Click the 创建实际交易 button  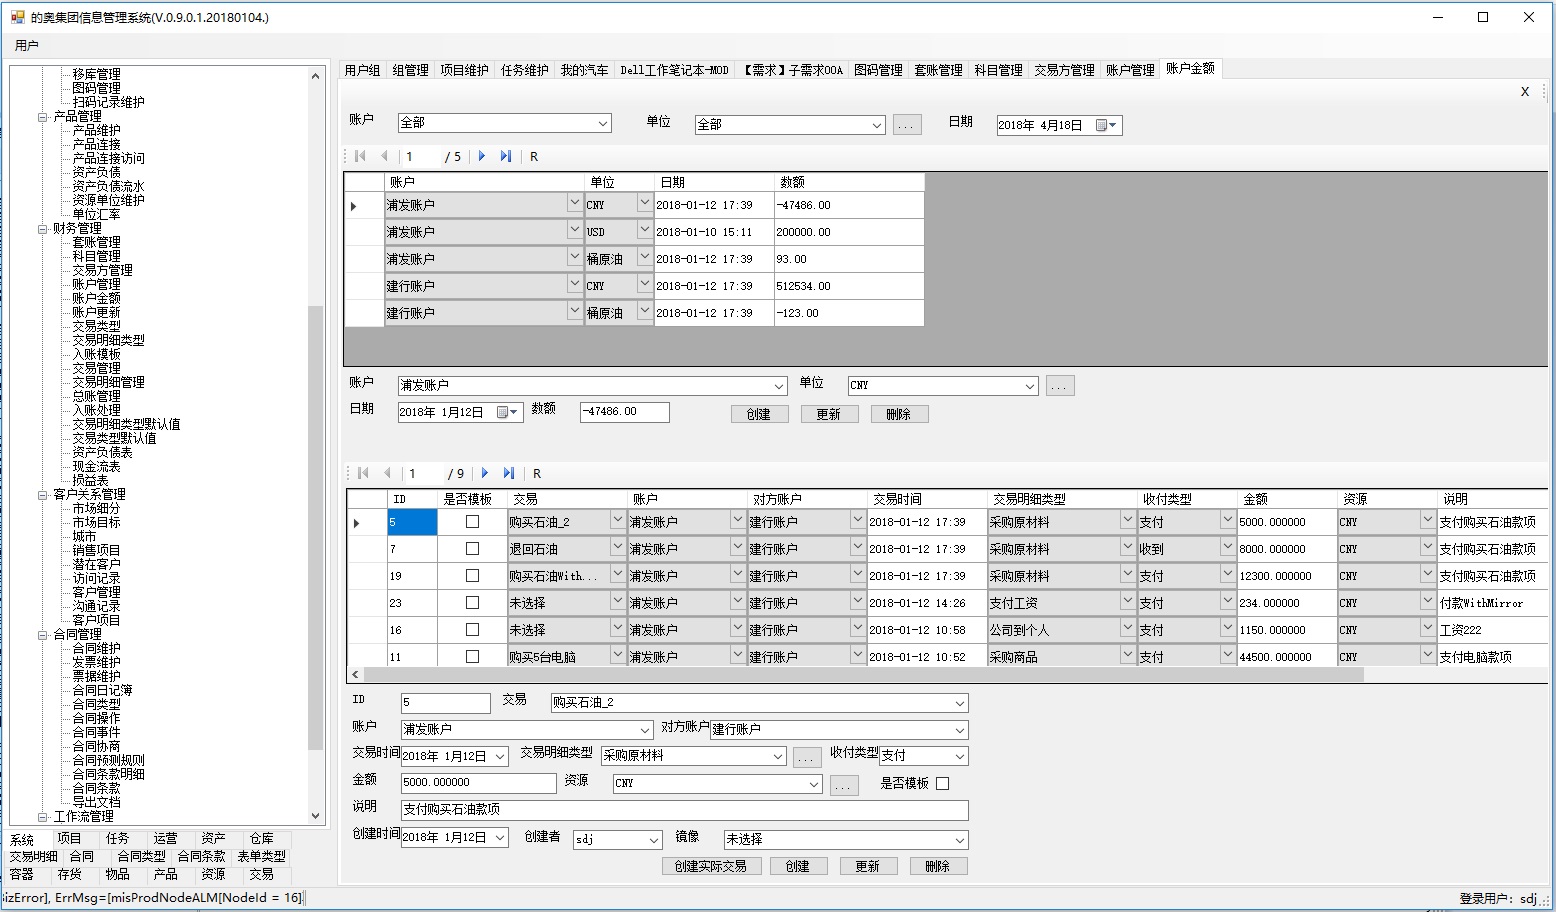tap(711, 866)
